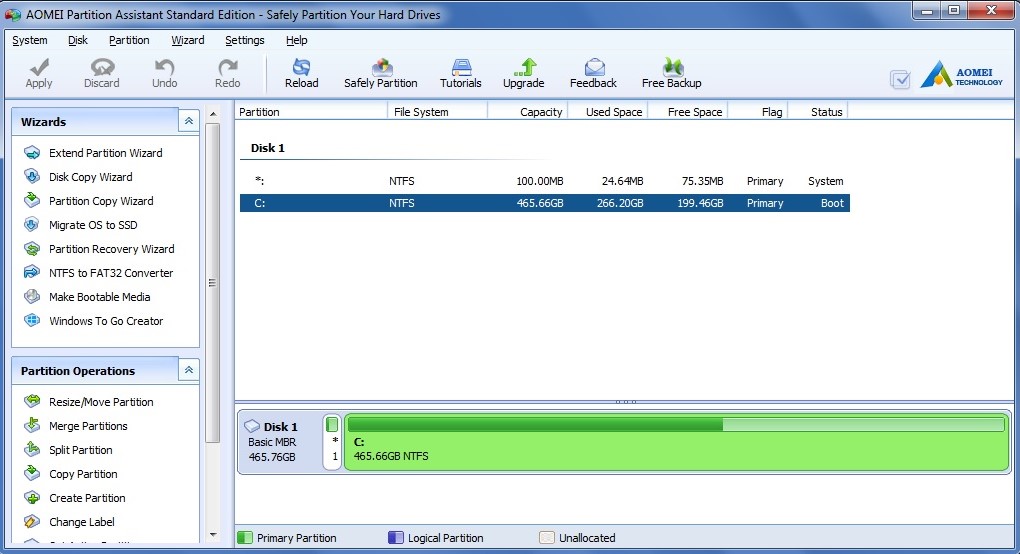
Task: Sort by the File System column header
Action: click(x=437, y=112)
